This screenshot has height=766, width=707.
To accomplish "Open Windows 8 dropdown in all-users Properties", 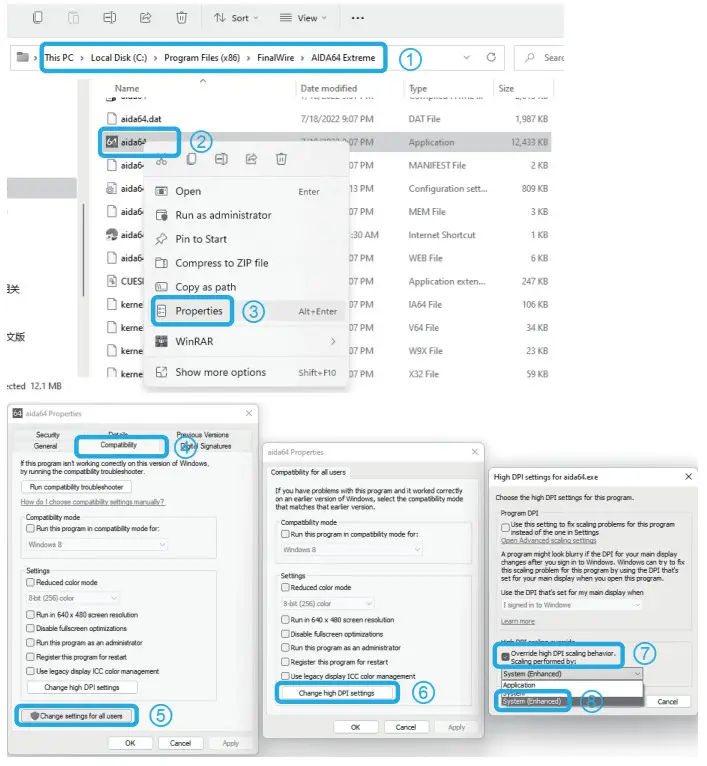I will (351, 550).
